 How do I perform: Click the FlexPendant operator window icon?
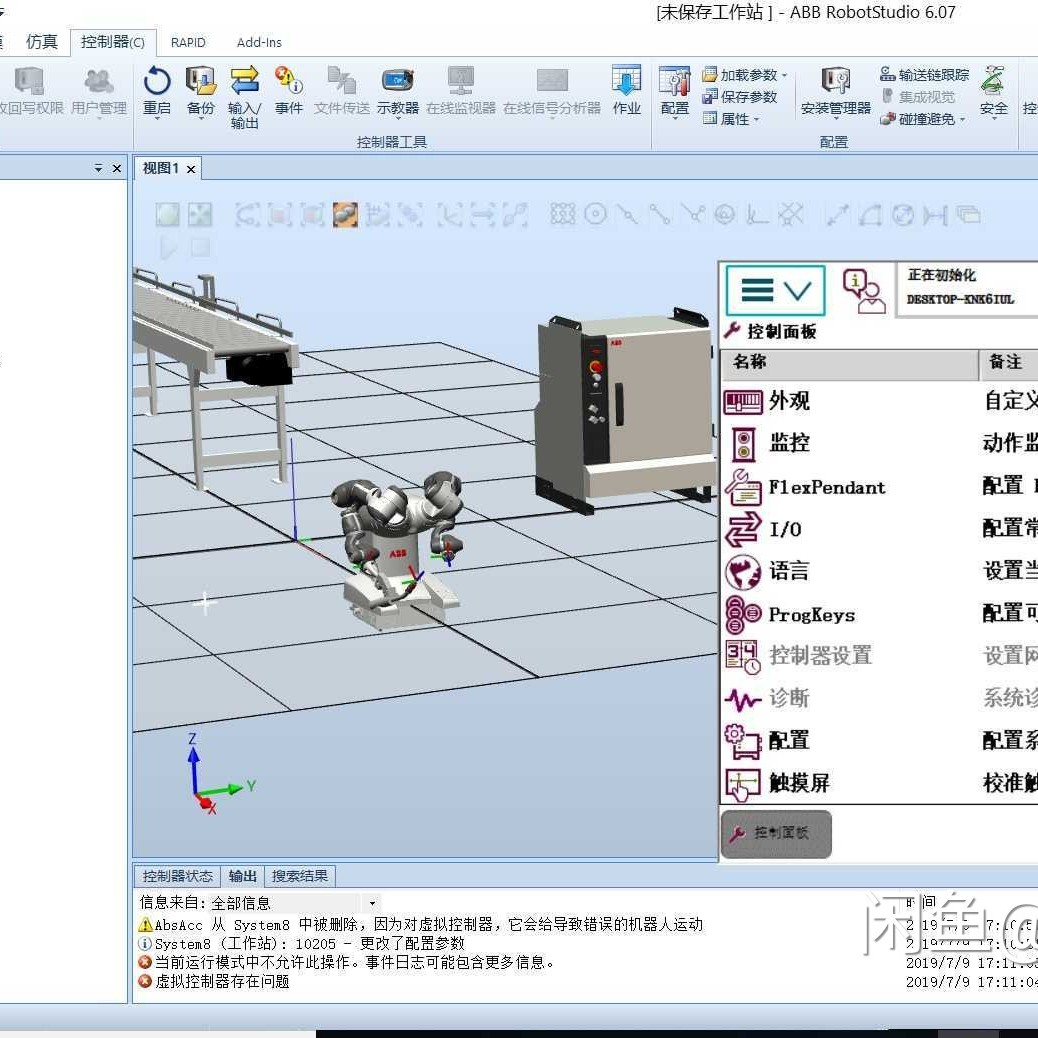click(863, 291)
